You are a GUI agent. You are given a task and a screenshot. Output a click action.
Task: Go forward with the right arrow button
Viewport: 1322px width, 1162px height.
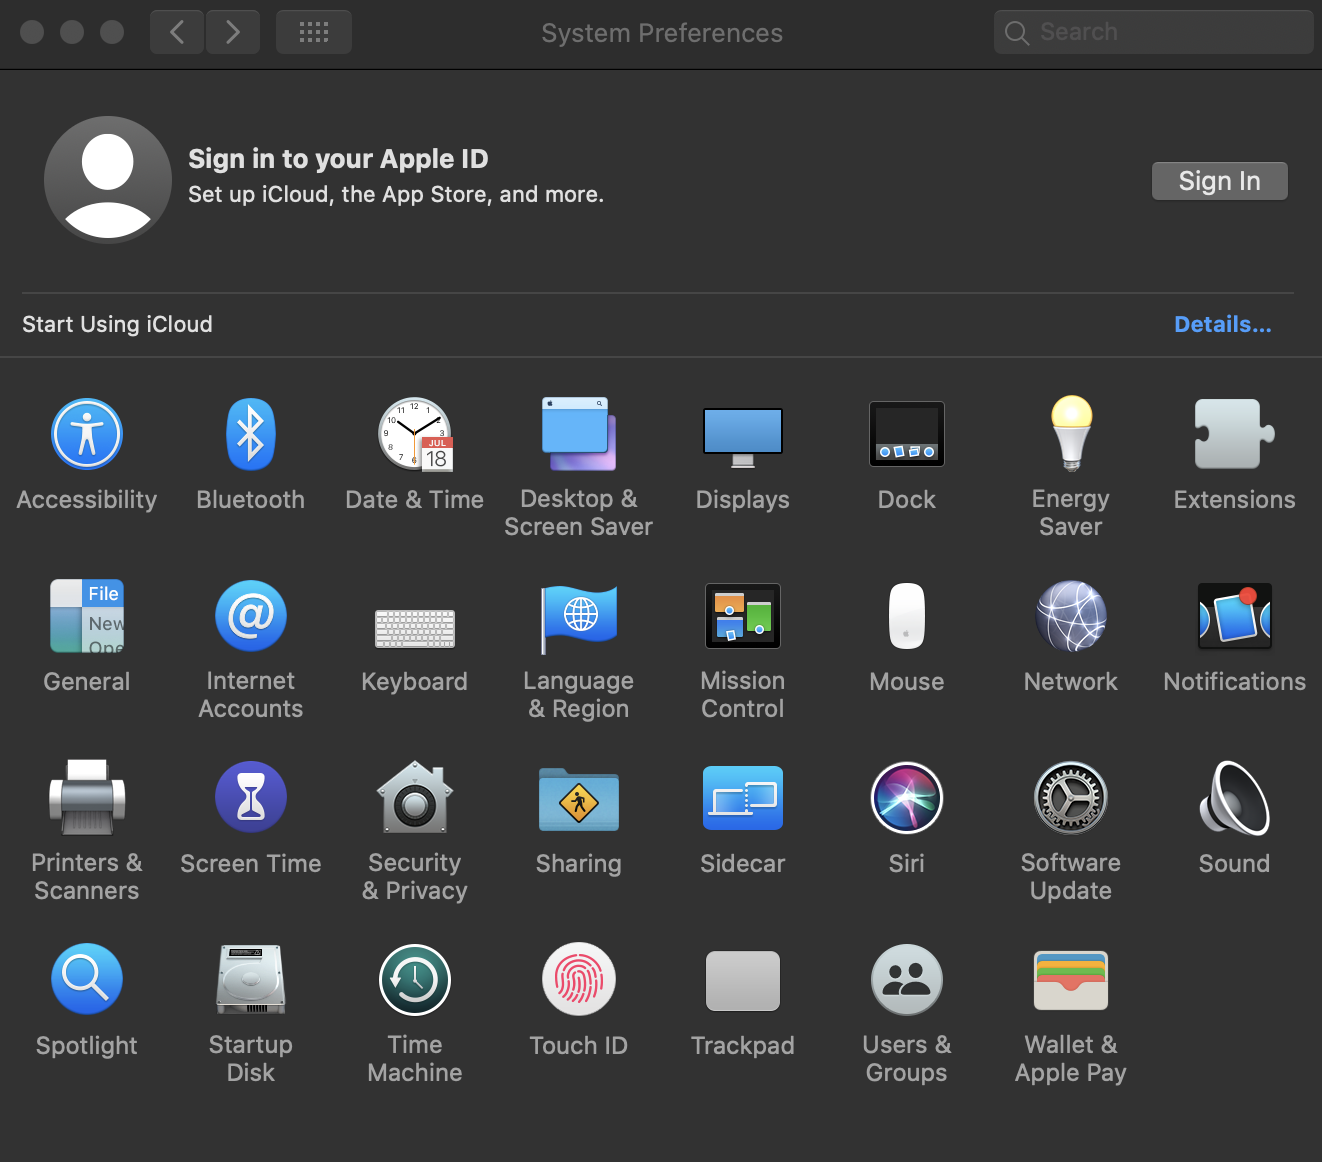233,32
